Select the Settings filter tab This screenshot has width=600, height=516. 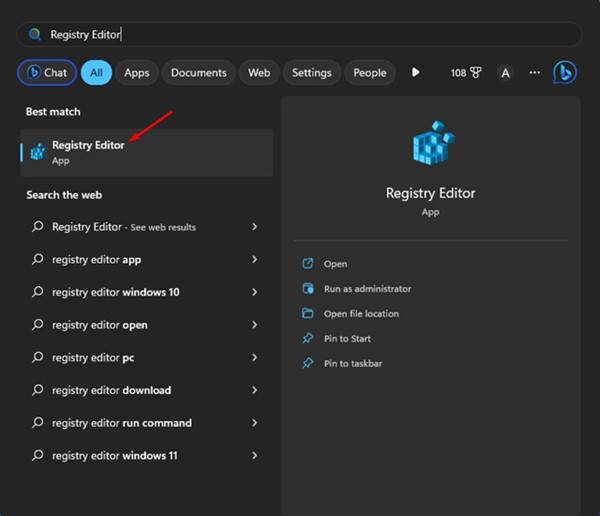click(311, 73)
